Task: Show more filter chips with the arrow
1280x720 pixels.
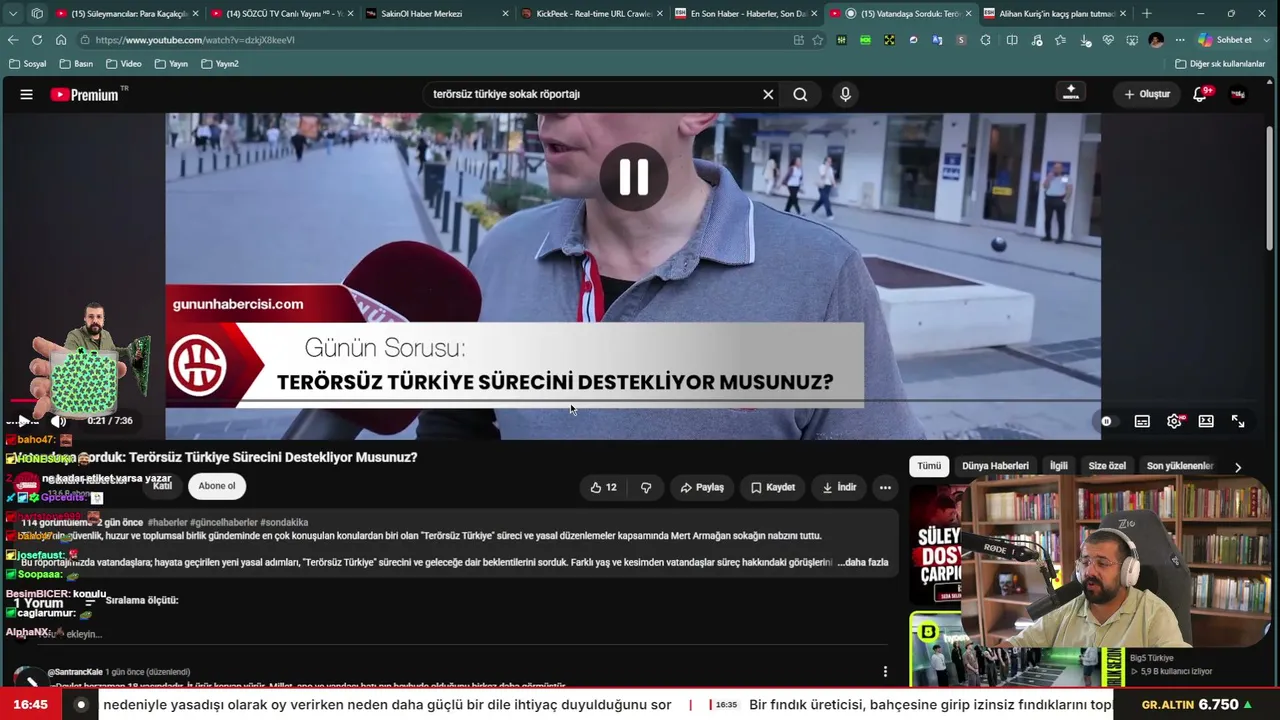Action: 1238,467
